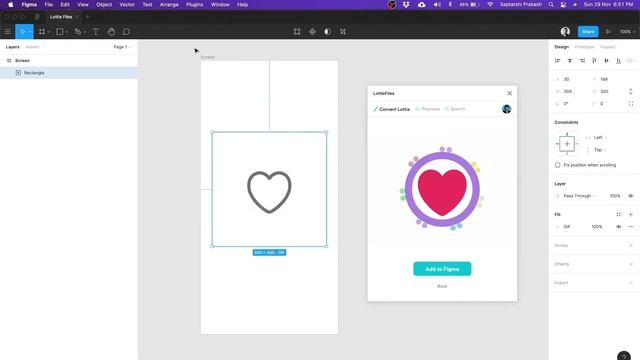Switch to the Prototype tab
This screenshot has width=640, height=360.
pyautogui.click(x=584, y=47)
